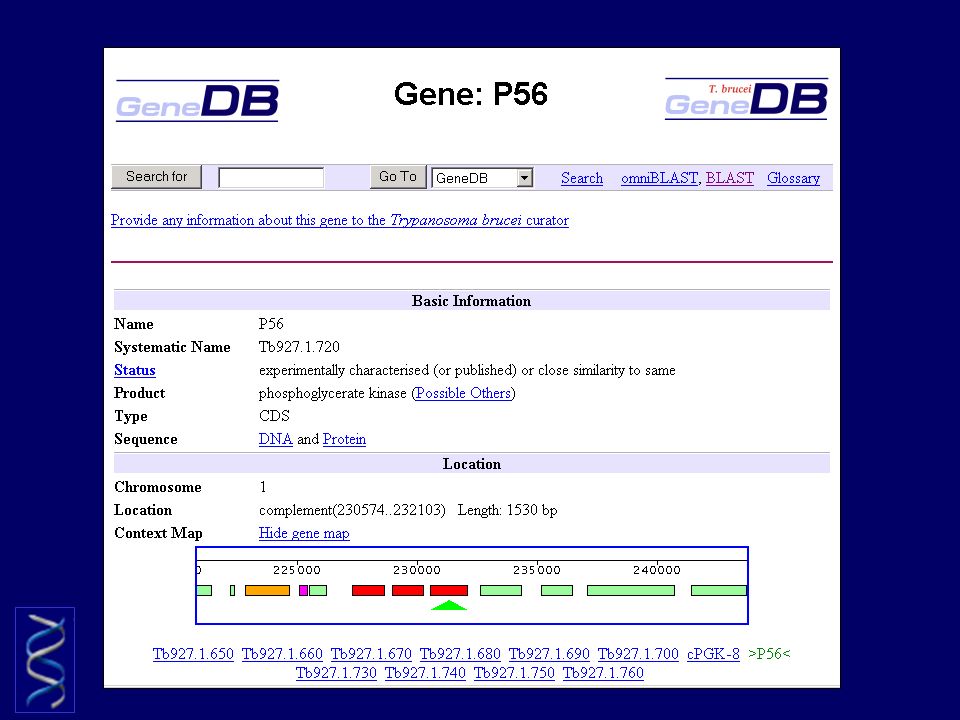This screenshot has height=720, width=960.
Task: Open the omniBLAST link
Action: pos(659,178)
